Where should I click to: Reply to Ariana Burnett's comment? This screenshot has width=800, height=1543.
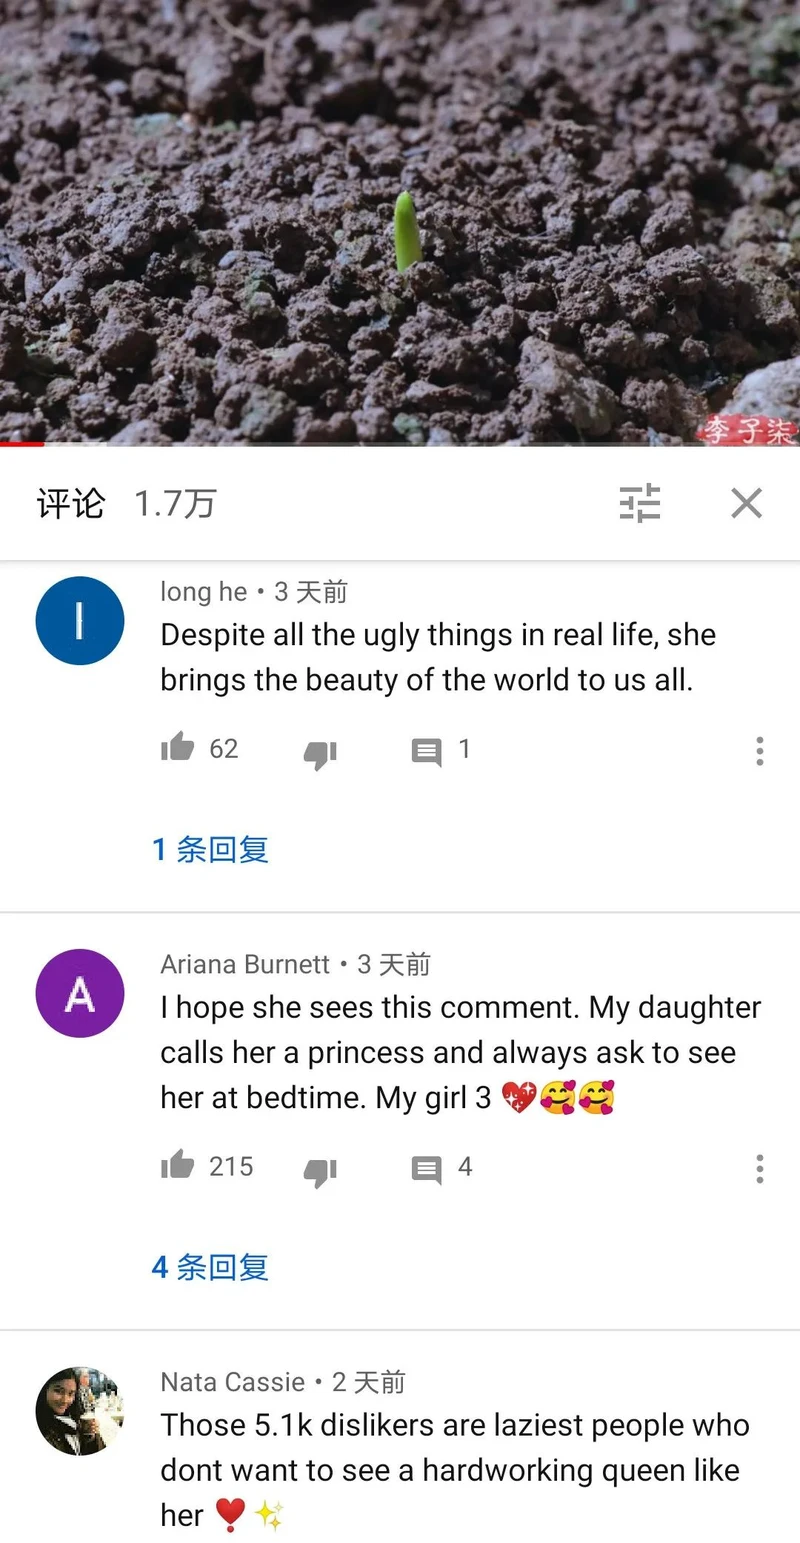tap(427, 1170)
